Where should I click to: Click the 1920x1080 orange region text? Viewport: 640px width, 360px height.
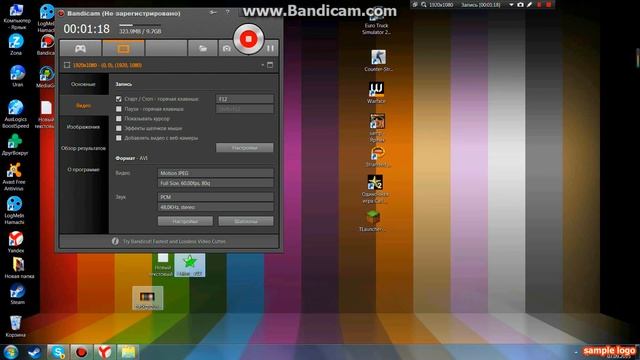click(x=107, y=65)
